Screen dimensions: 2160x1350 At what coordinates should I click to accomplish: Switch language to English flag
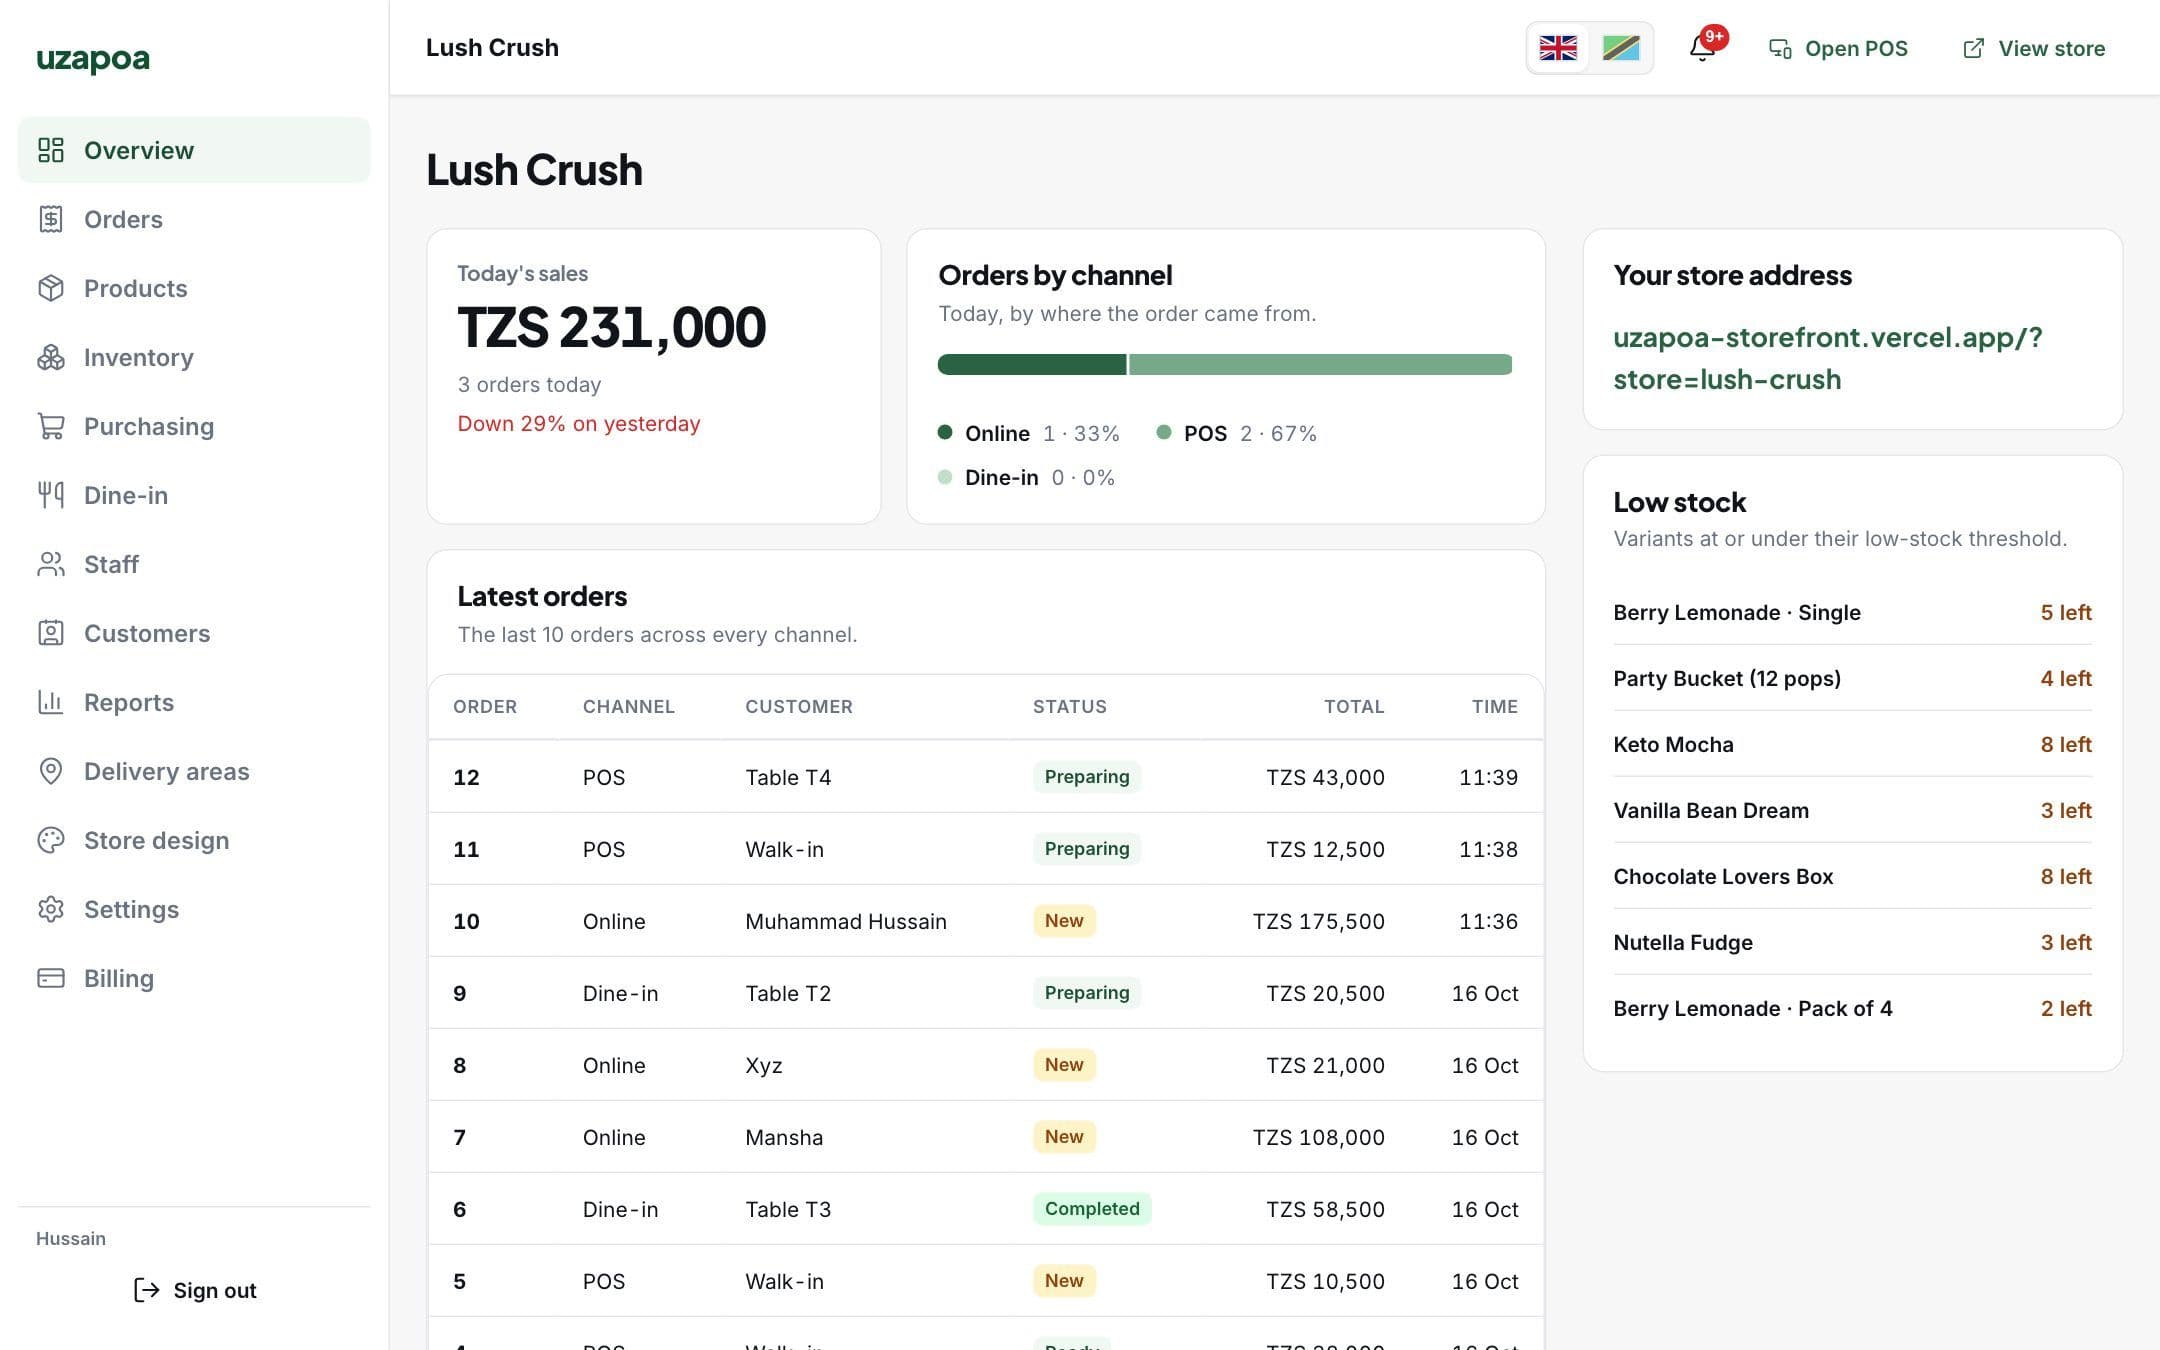point(1558,48)
